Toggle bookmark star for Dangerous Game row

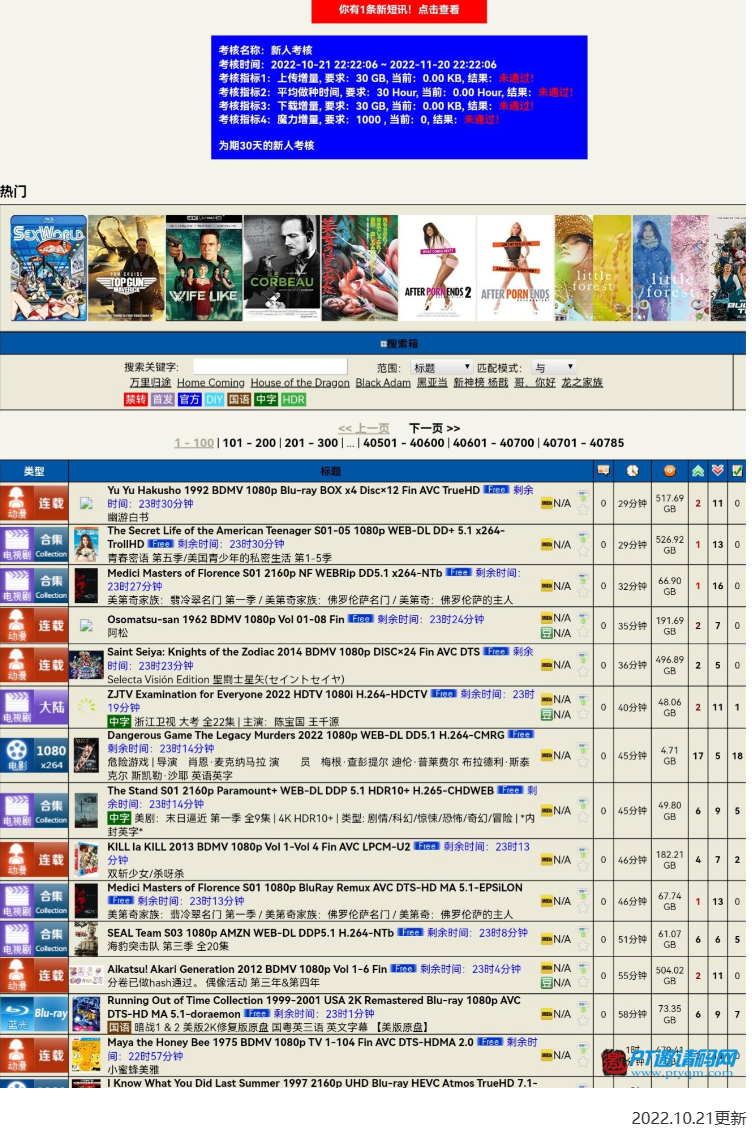583,762
